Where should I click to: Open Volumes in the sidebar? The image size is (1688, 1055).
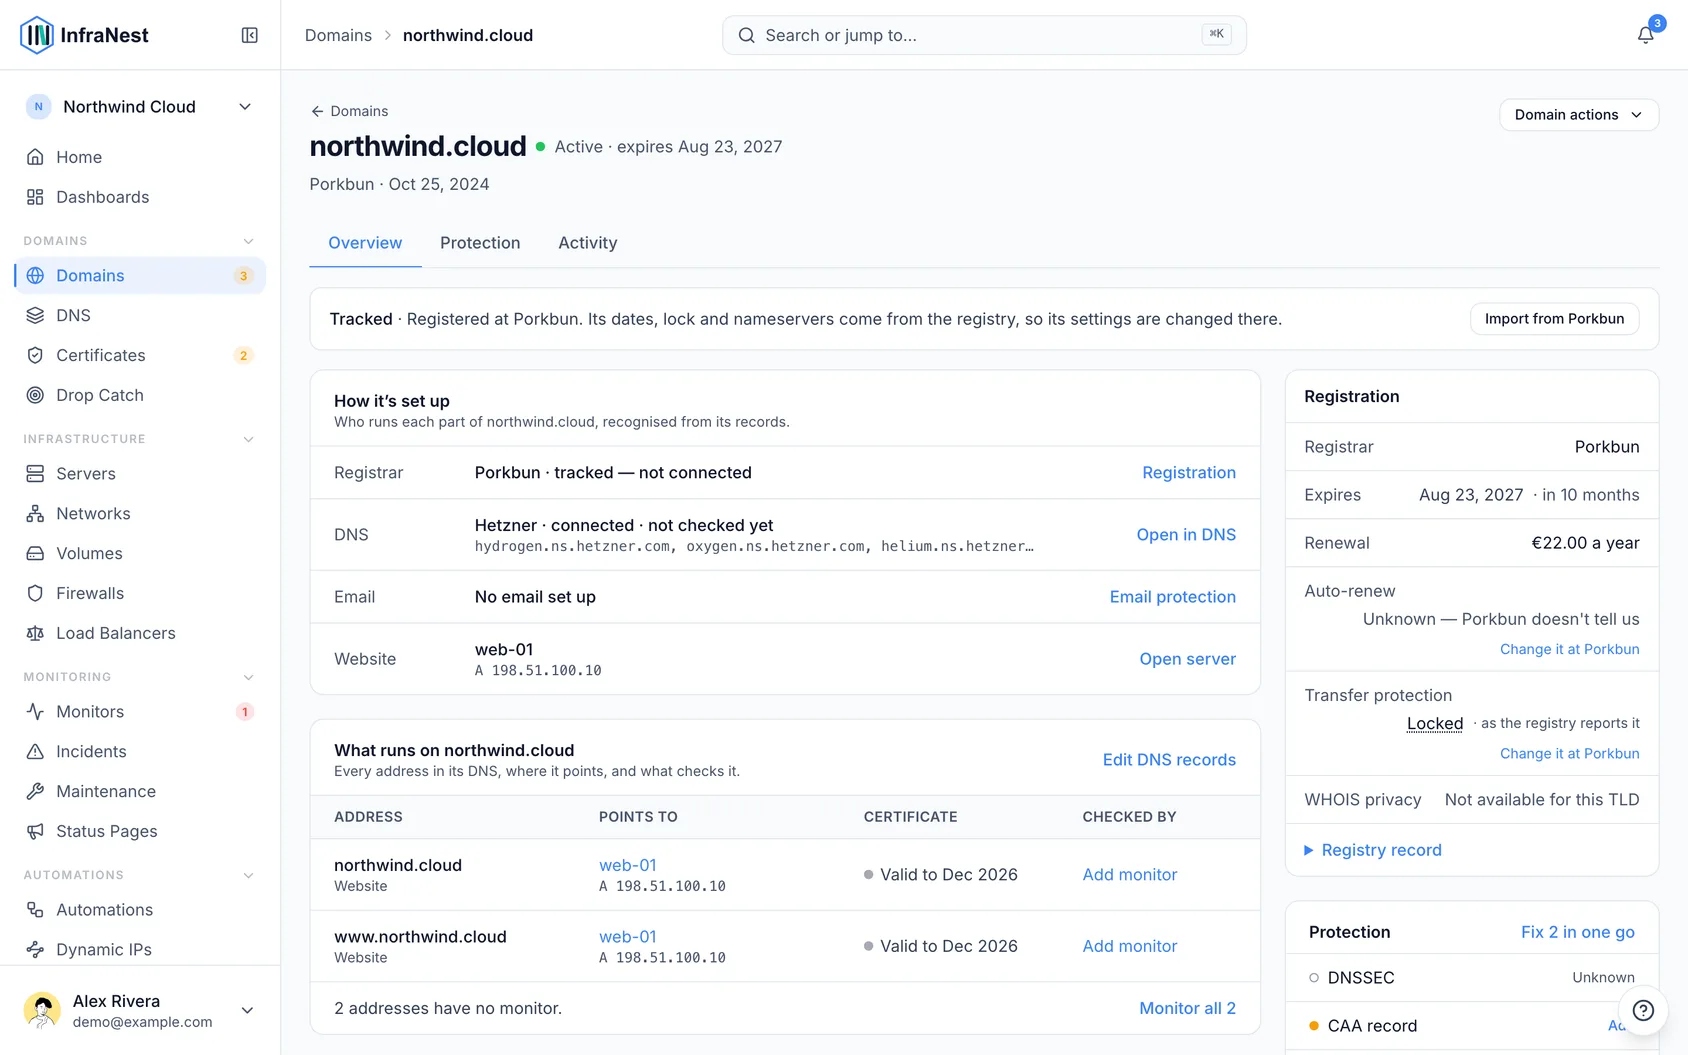pos(140,553)
